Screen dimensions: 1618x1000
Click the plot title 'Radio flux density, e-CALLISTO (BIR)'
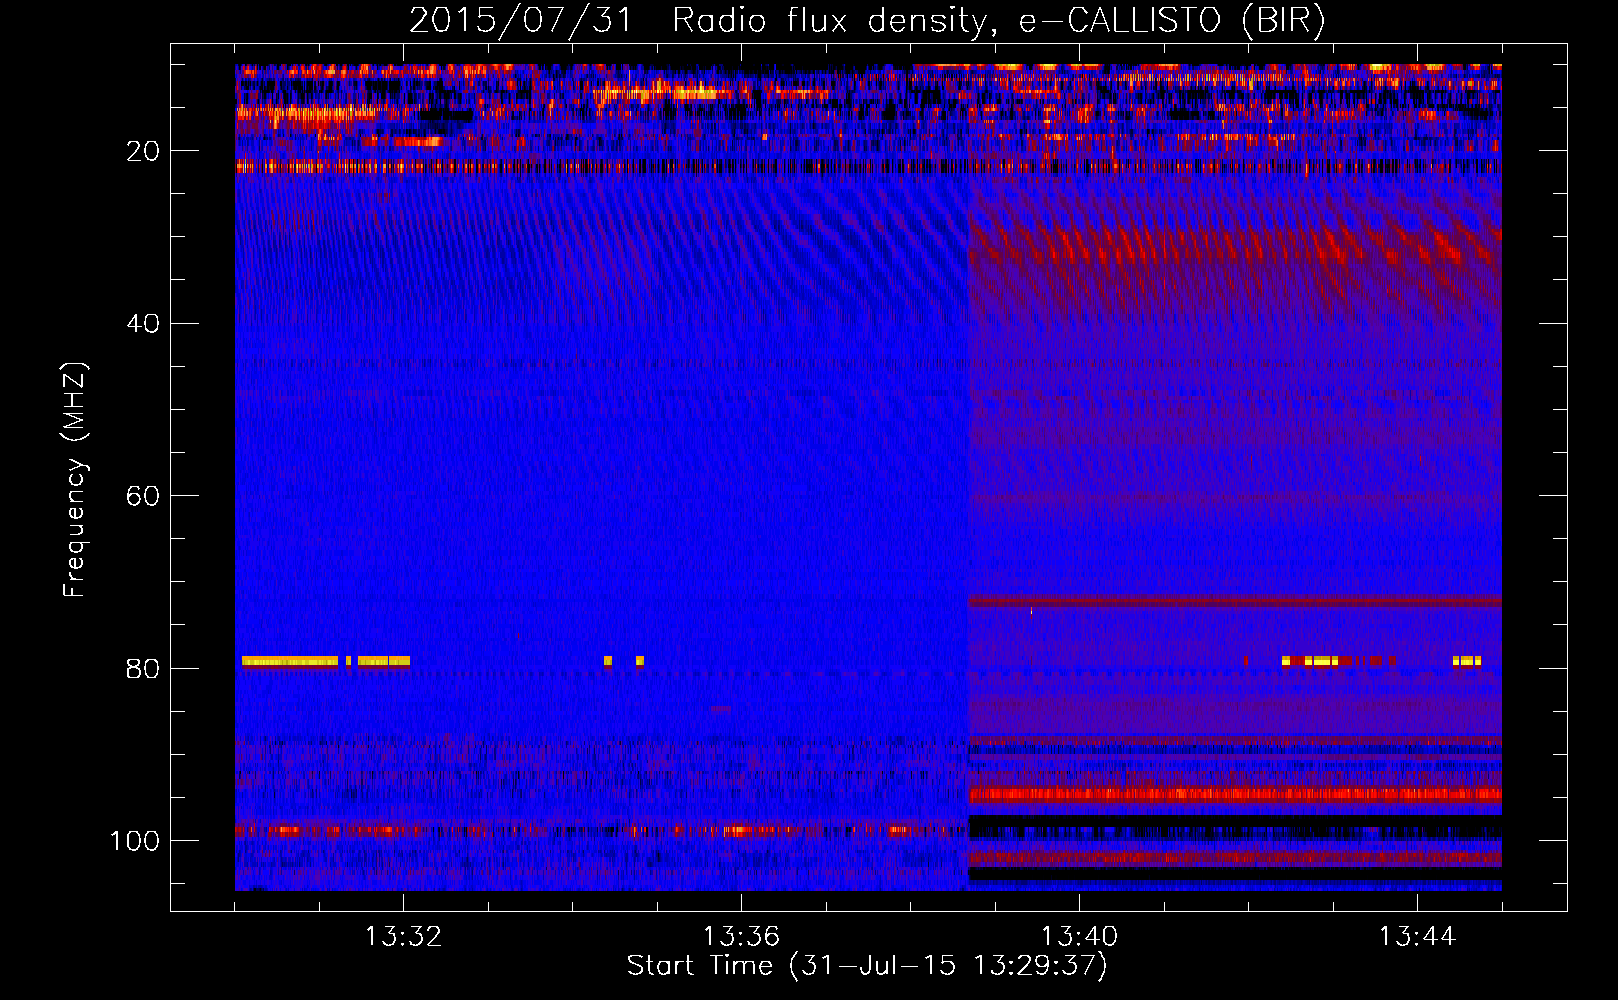(x=999, y=21)
